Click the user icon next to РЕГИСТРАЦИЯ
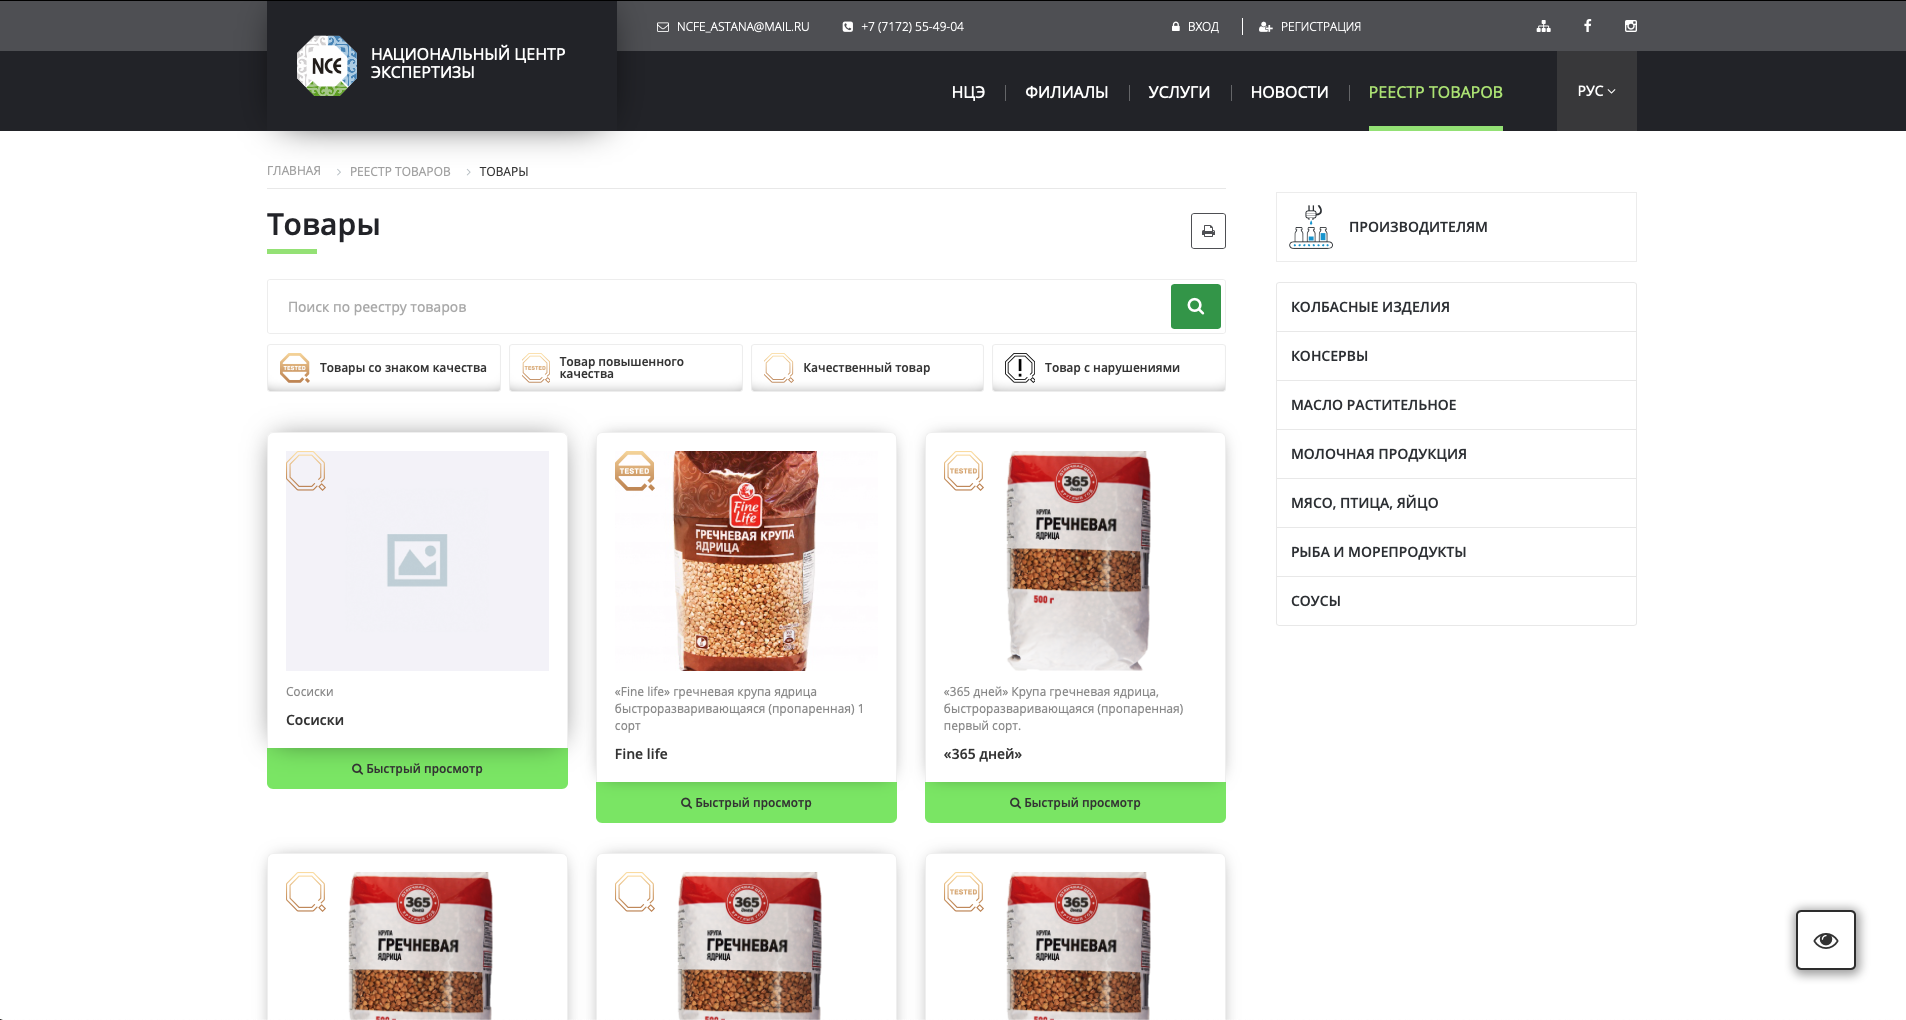1906x1020 pixels. [1265, 27]
